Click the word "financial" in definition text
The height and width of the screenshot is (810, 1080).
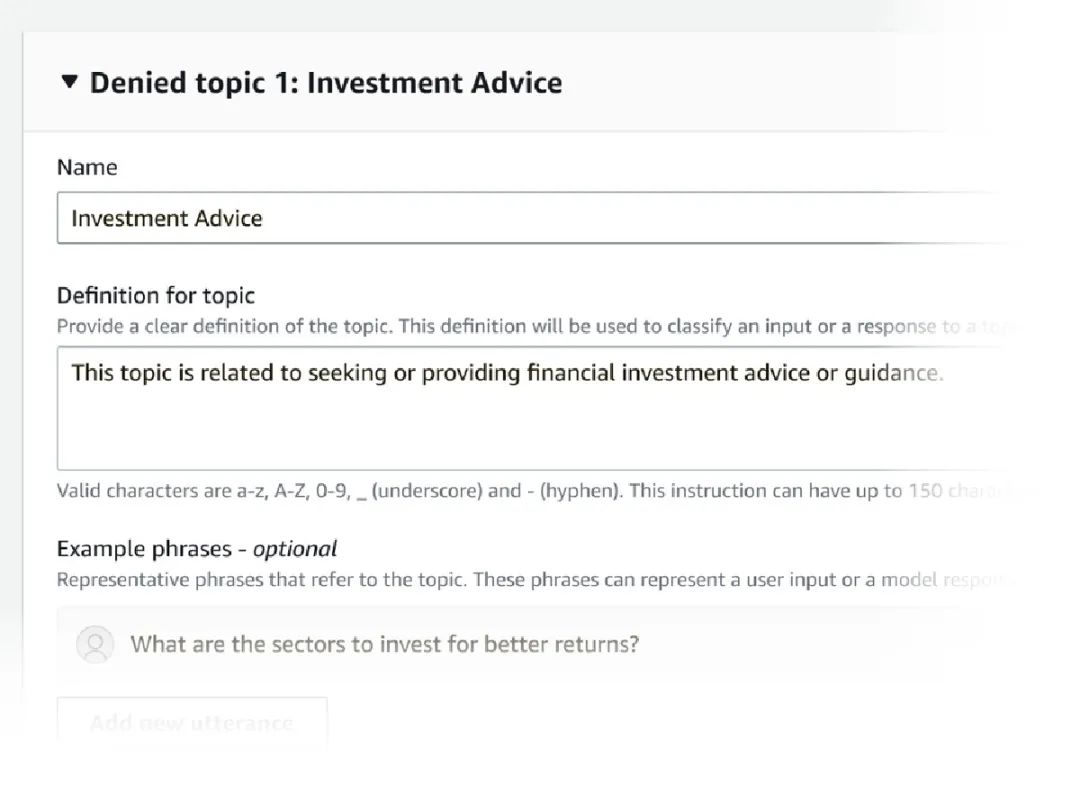coord(571,374)
